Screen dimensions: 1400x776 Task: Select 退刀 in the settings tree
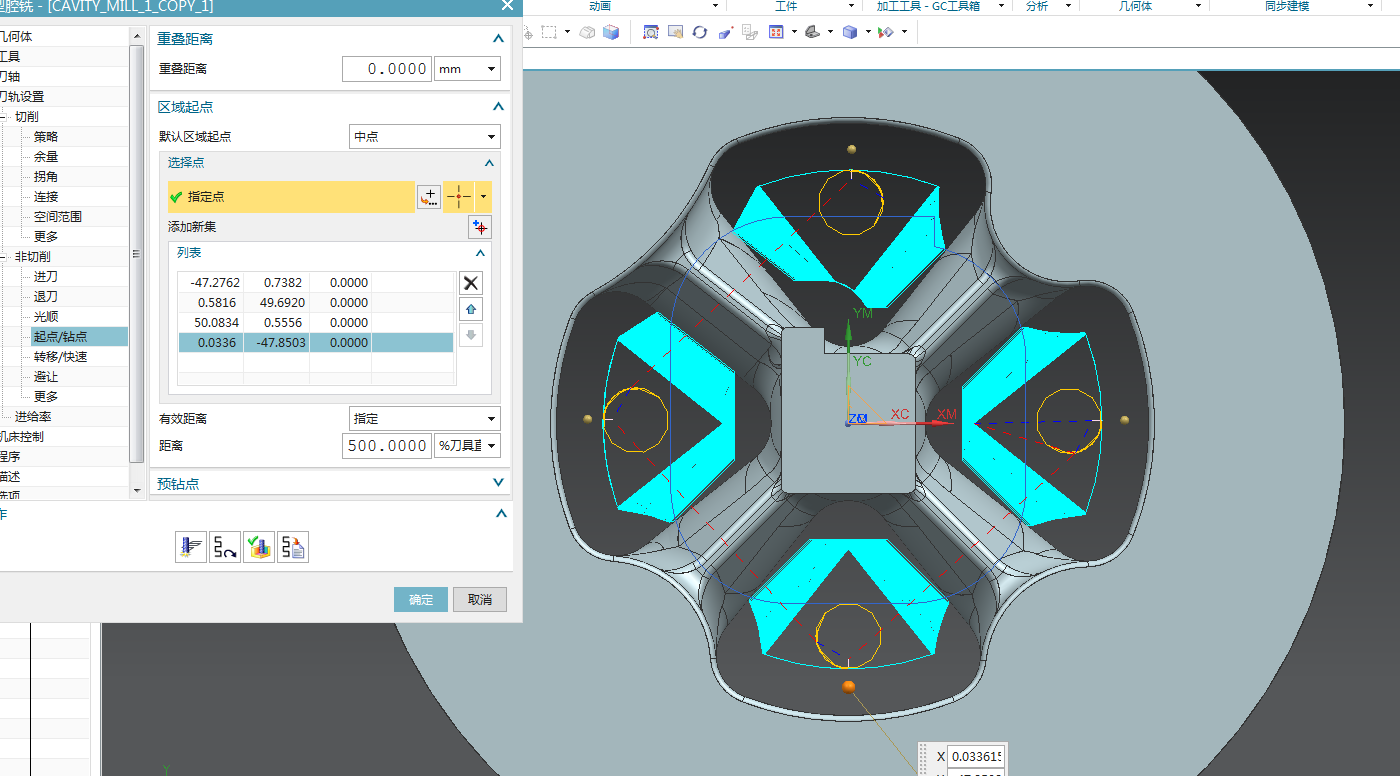46,297
